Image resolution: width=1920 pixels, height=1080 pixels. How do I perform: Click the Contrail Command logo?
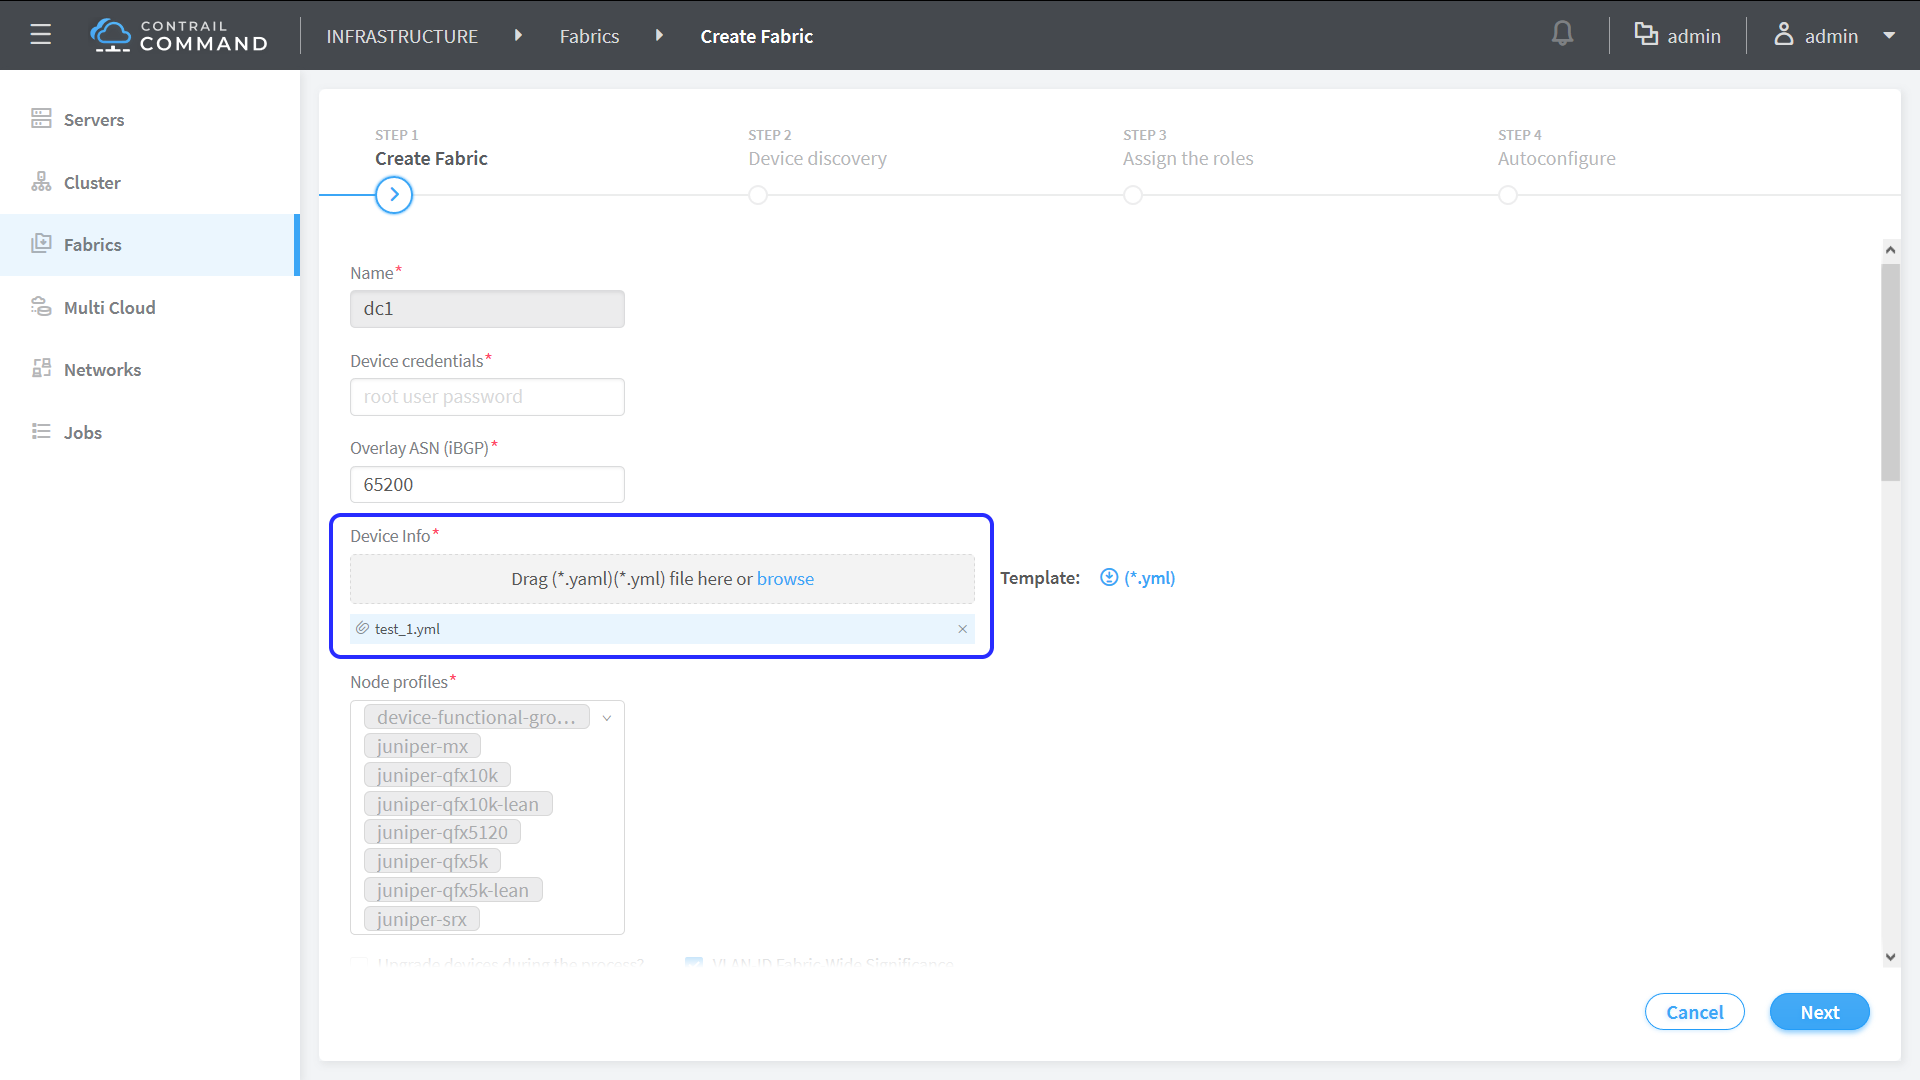(180, 35)
